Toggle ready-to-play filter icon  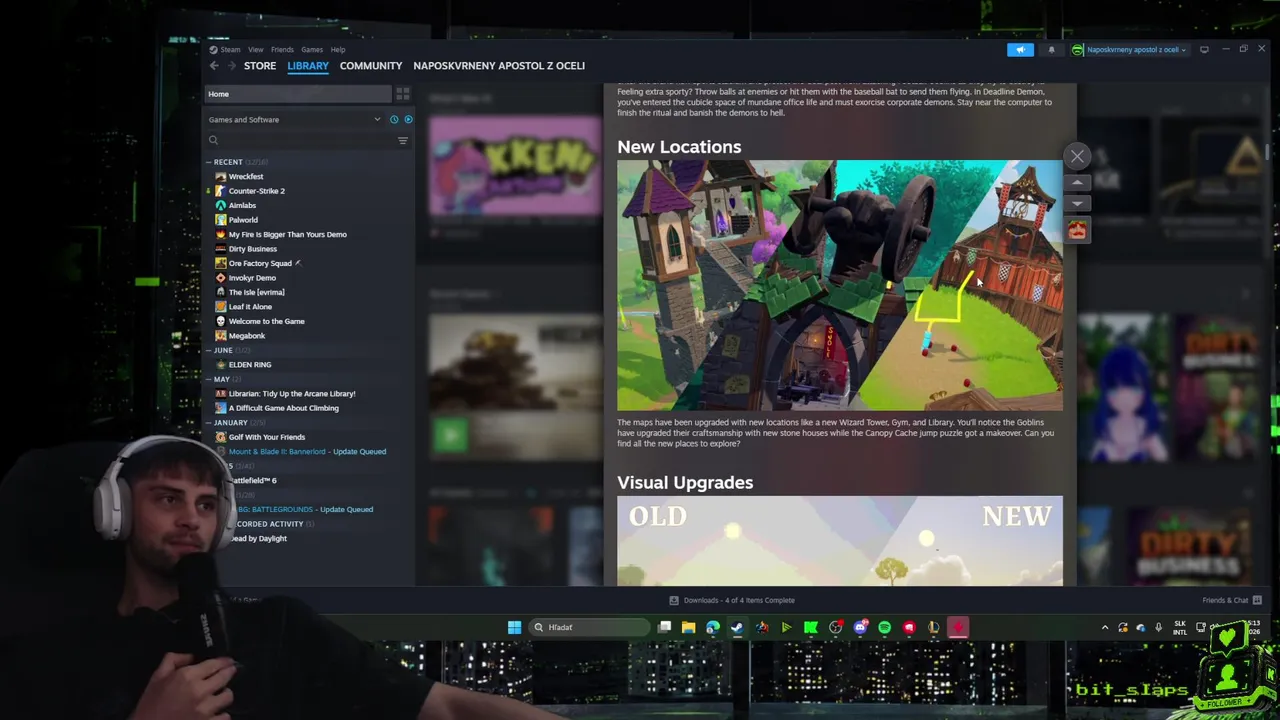[x=408, y=120]
